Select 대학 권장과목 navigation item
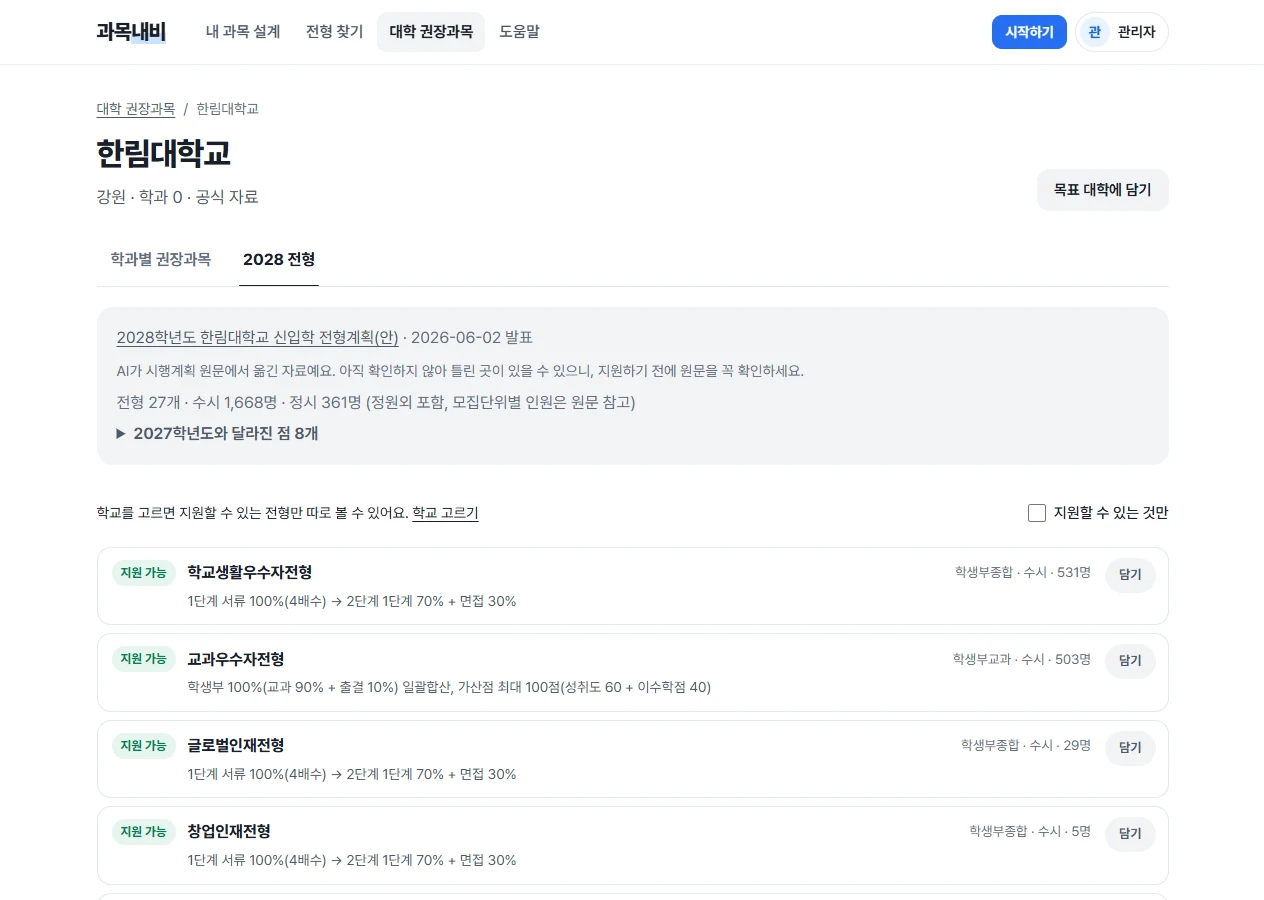The width and height of the screenshot is (1264, 900). [x=431, y=32]
